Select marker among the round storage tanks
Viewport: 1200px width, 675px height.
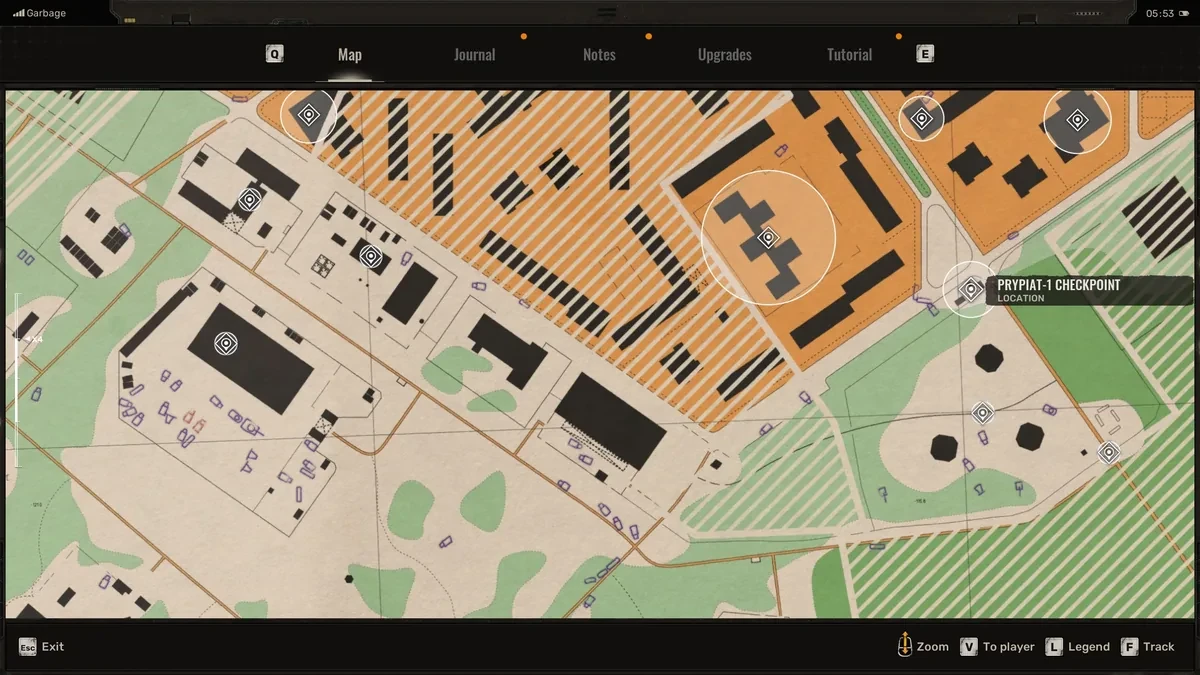(982, 412)
